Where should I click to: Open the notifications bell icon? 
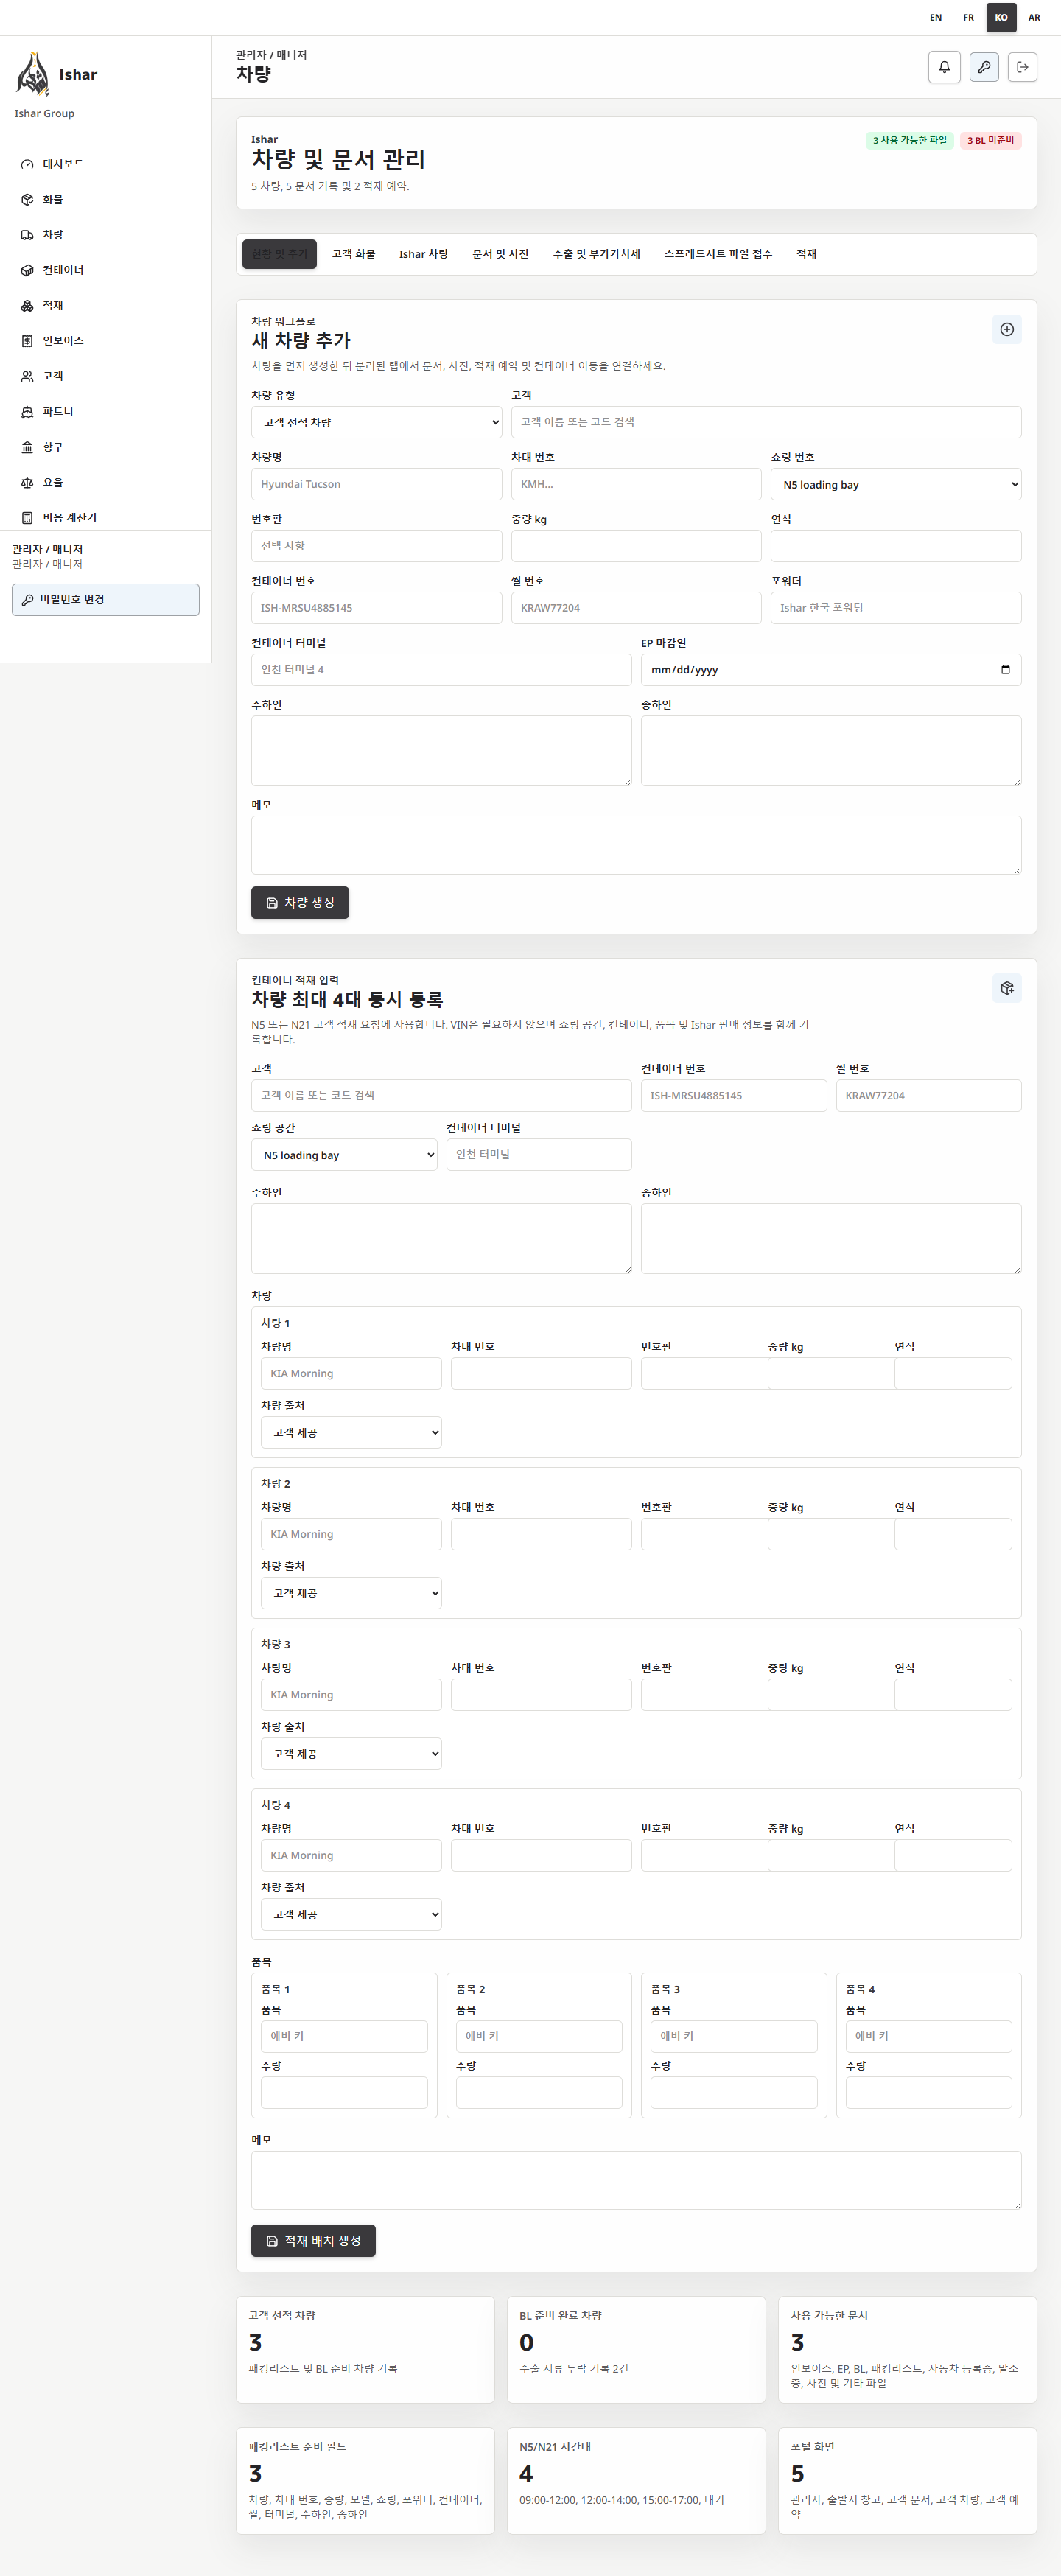(x=944, y=67)
